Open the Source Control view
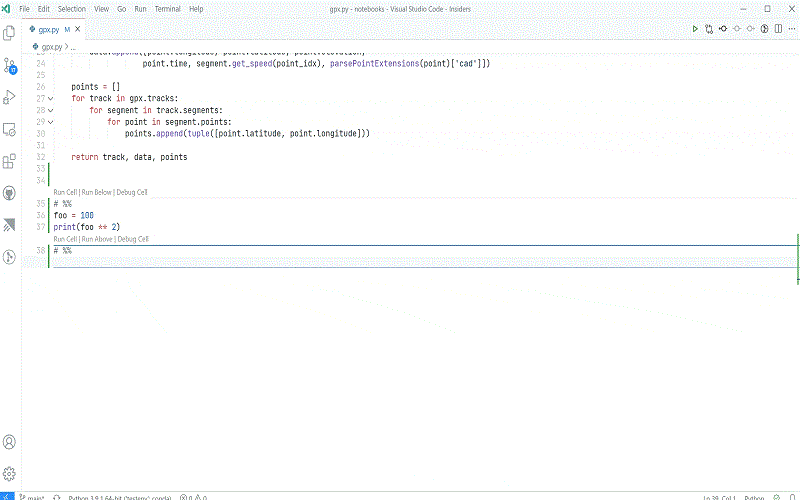Viewport: 800px width, 500px height. (x=9, y=65)
